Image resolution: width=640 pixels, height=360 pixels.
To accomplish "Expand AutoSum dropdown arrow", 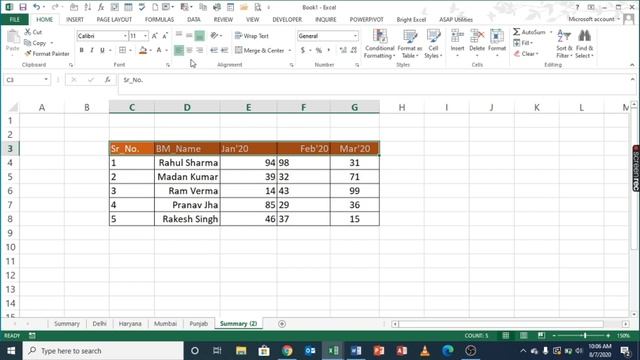I will click(551, 32).
